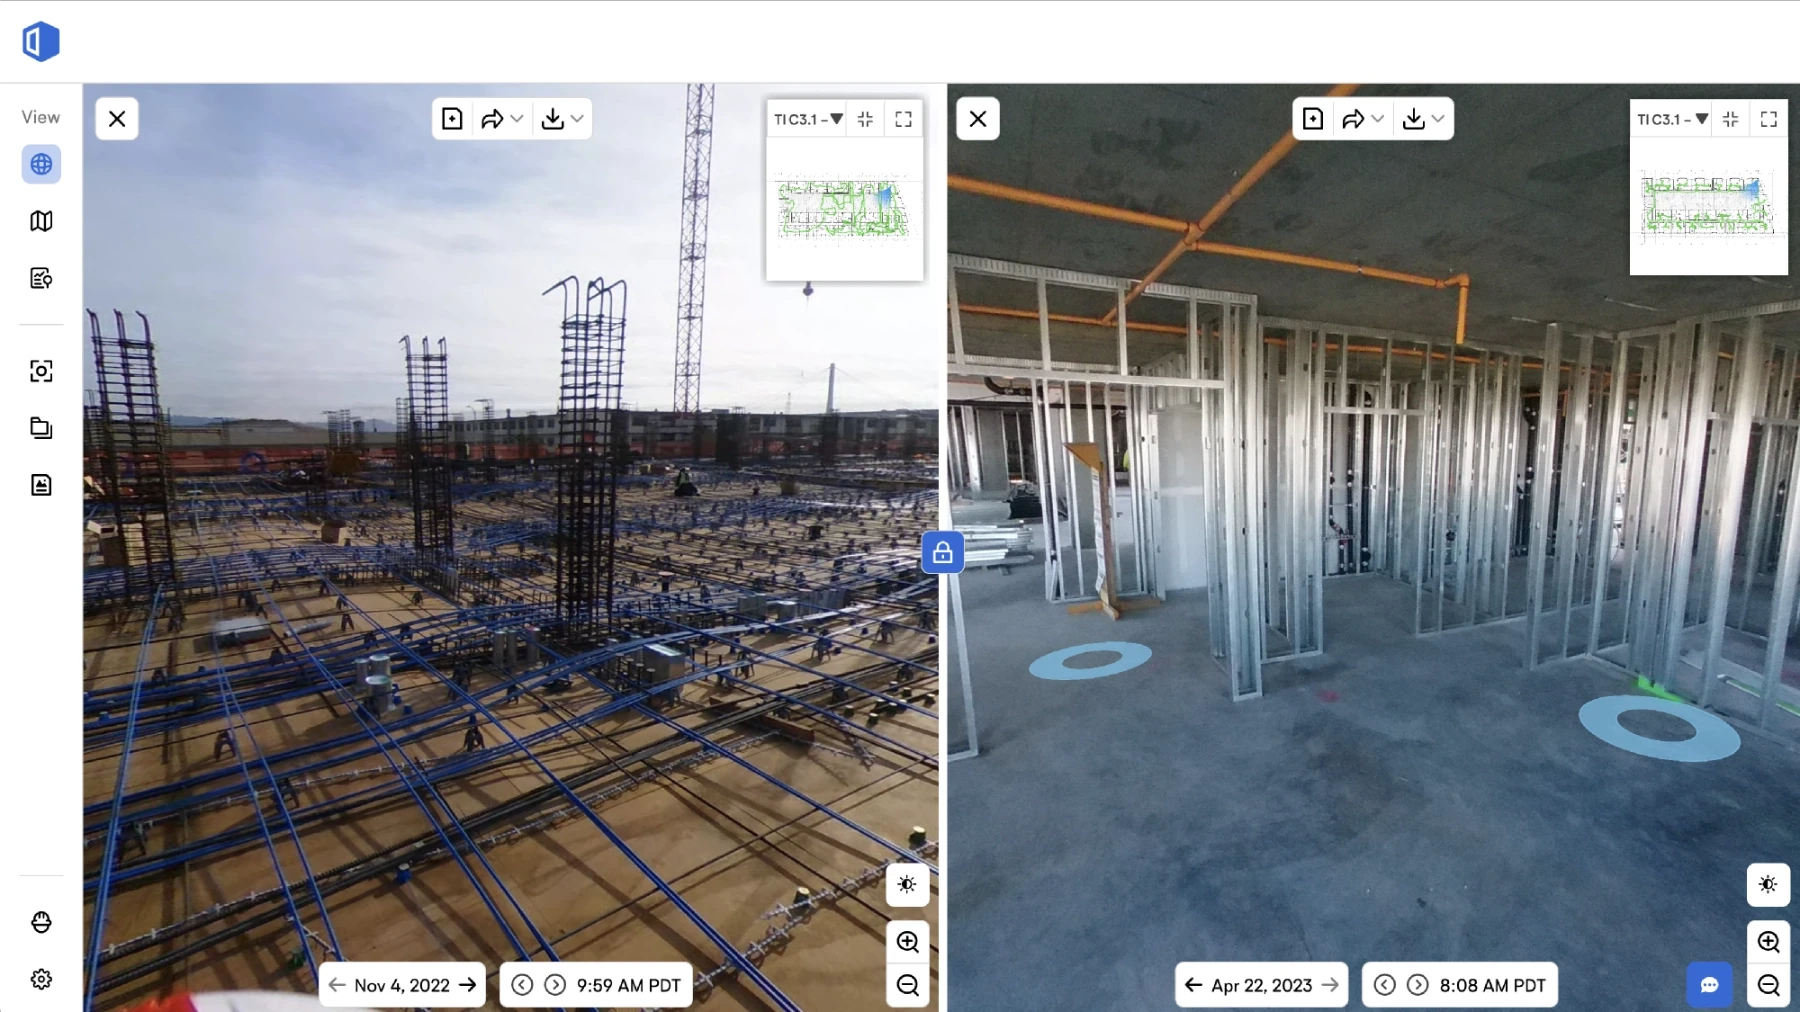Open the checklist report icon in sidebar
Image resolution: width=1800 pixels, height=1012 pixels.
41,278
